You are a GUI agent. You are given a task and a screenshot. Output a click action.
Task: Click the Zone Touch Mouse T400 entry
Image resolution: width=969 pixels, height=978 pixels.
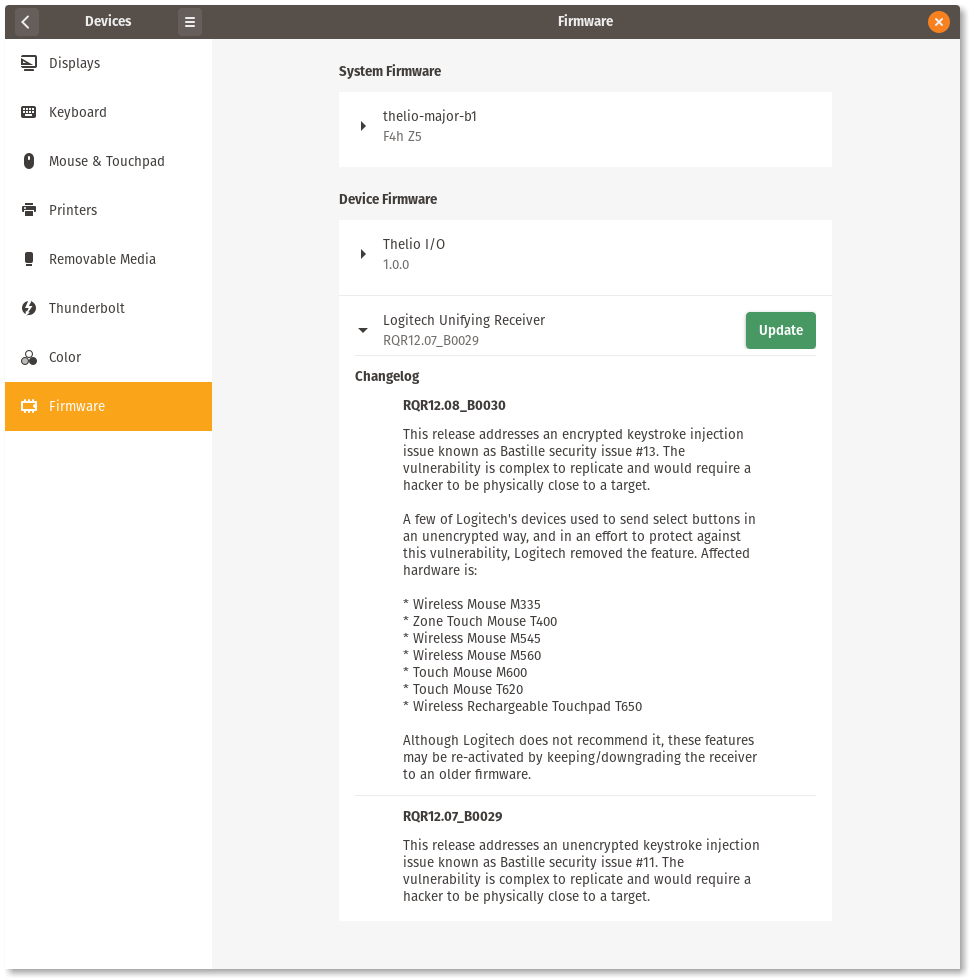tap(480, 621)
